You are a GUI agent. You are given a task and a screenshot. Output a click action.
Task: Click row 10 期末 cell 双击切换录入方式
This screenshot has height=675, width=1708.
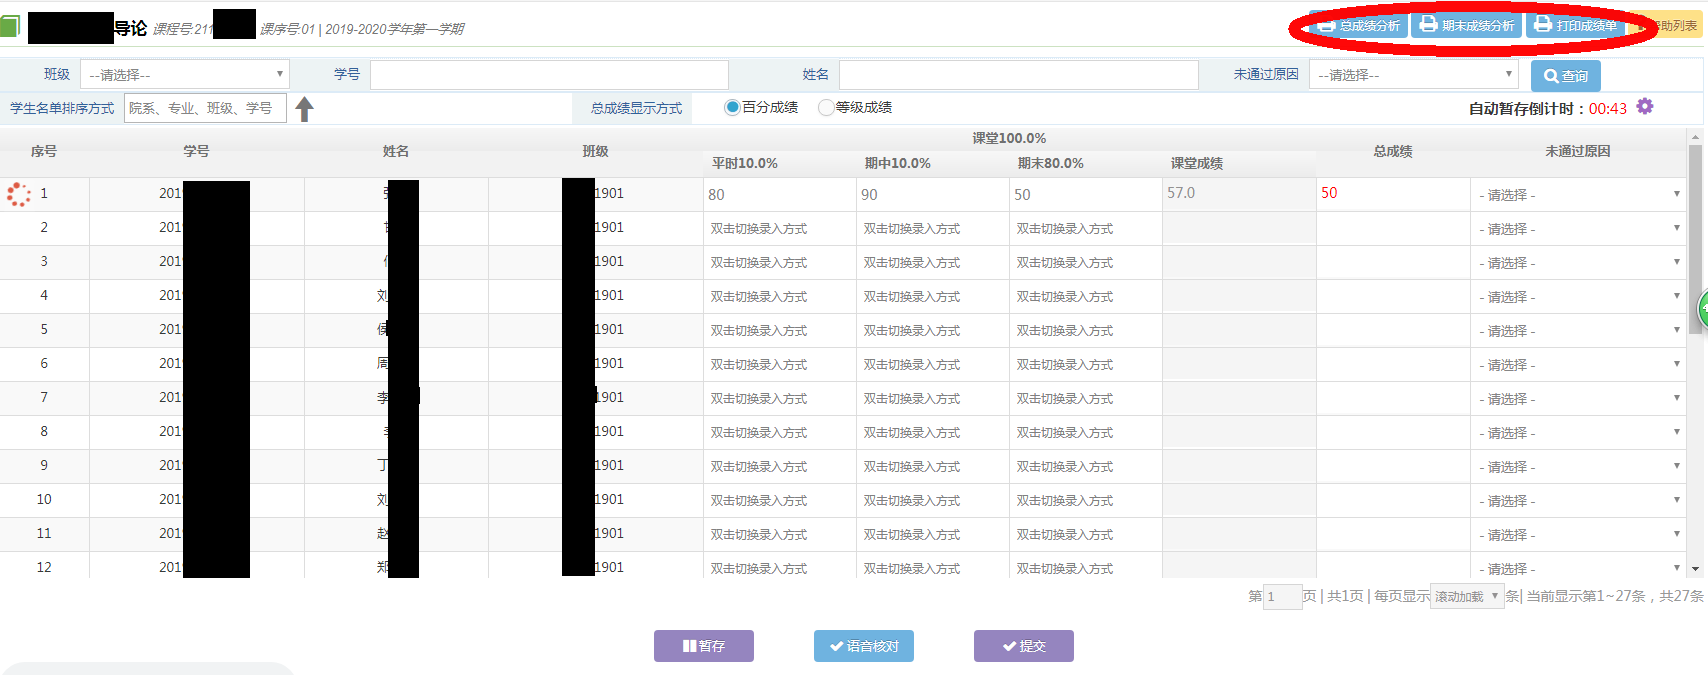click(x=1086, y=501)
